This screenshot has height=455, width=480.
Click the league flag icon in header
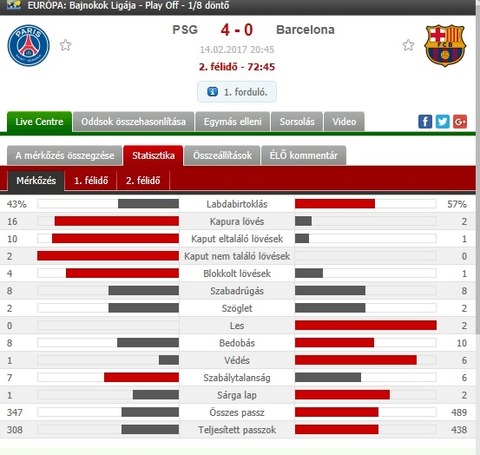[14, 5]
